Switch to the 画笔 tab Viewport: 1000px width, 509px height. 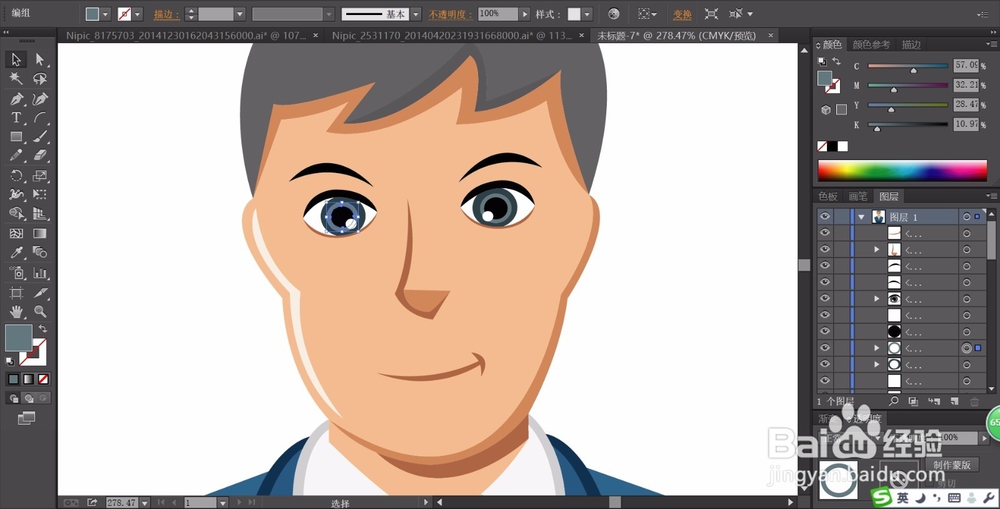click(x=858, y=196)
